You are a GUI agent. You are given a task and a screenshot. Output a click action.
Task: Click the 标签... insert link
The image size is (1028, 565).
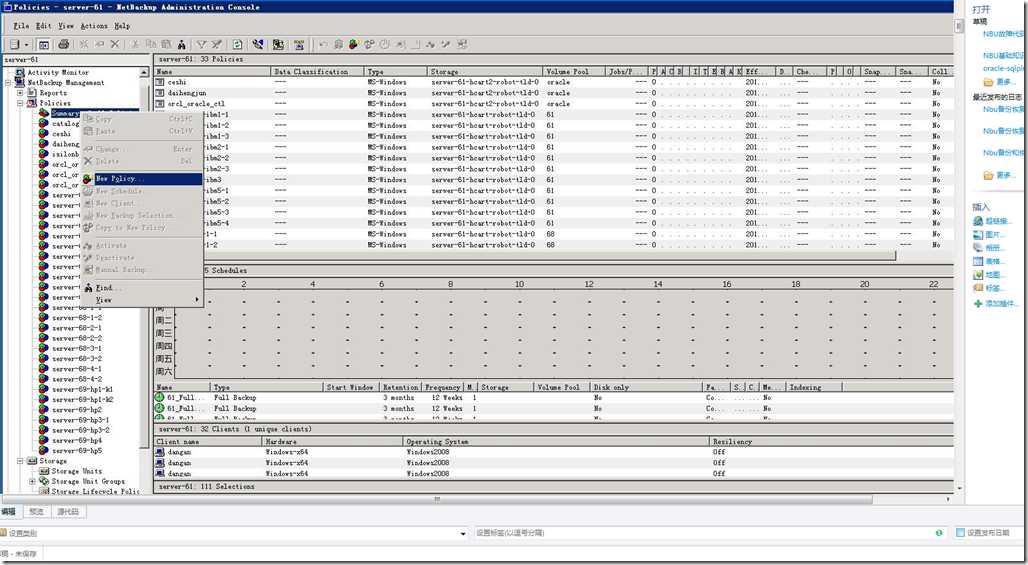[995, 288]
